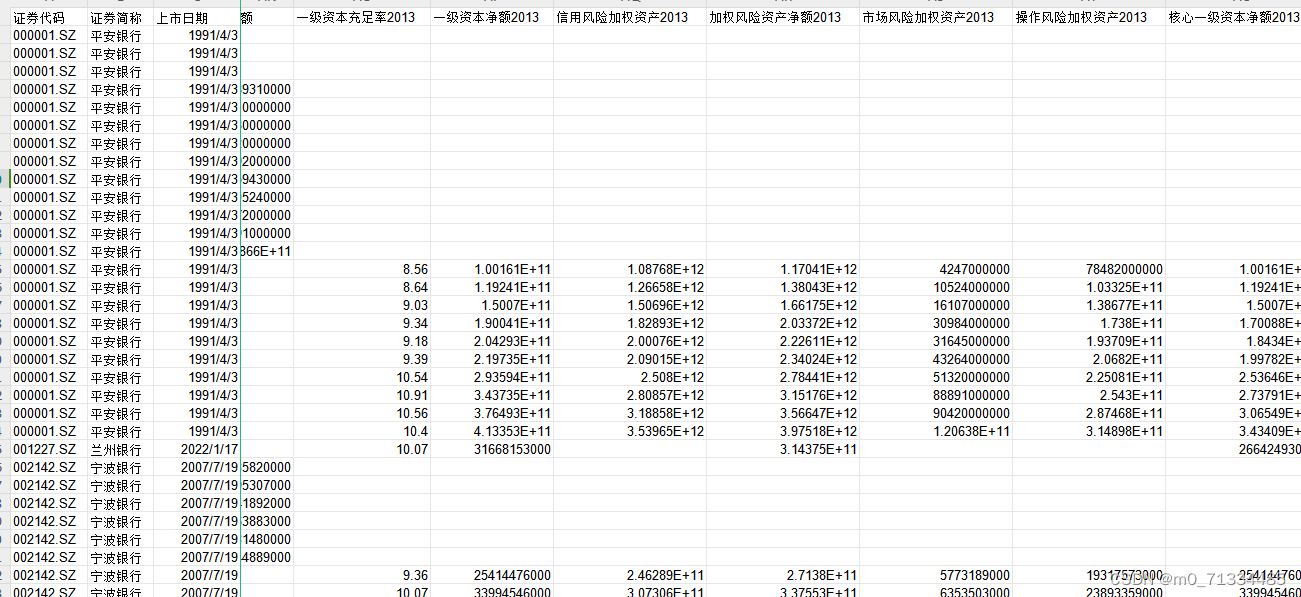Screen dimensions: 1301x597
Task: Click the 兰州银行 tier-one capital 31668153000
Action: tap(492, 449)
